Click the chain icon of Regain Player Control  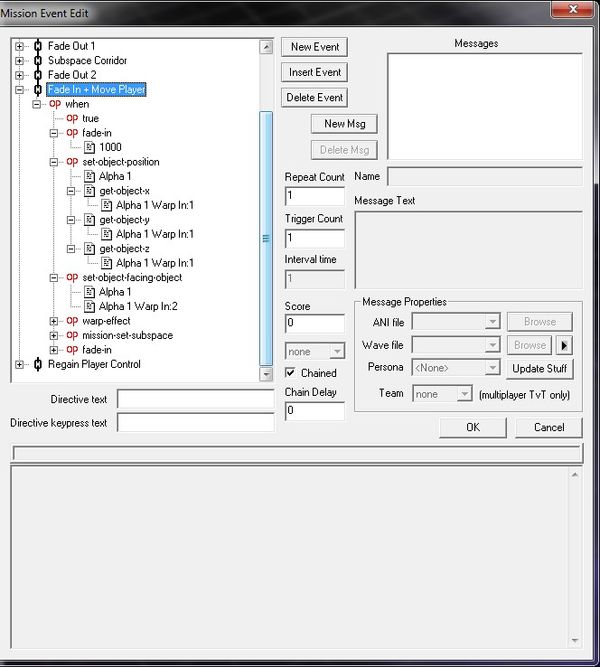[x=37, y=364]
